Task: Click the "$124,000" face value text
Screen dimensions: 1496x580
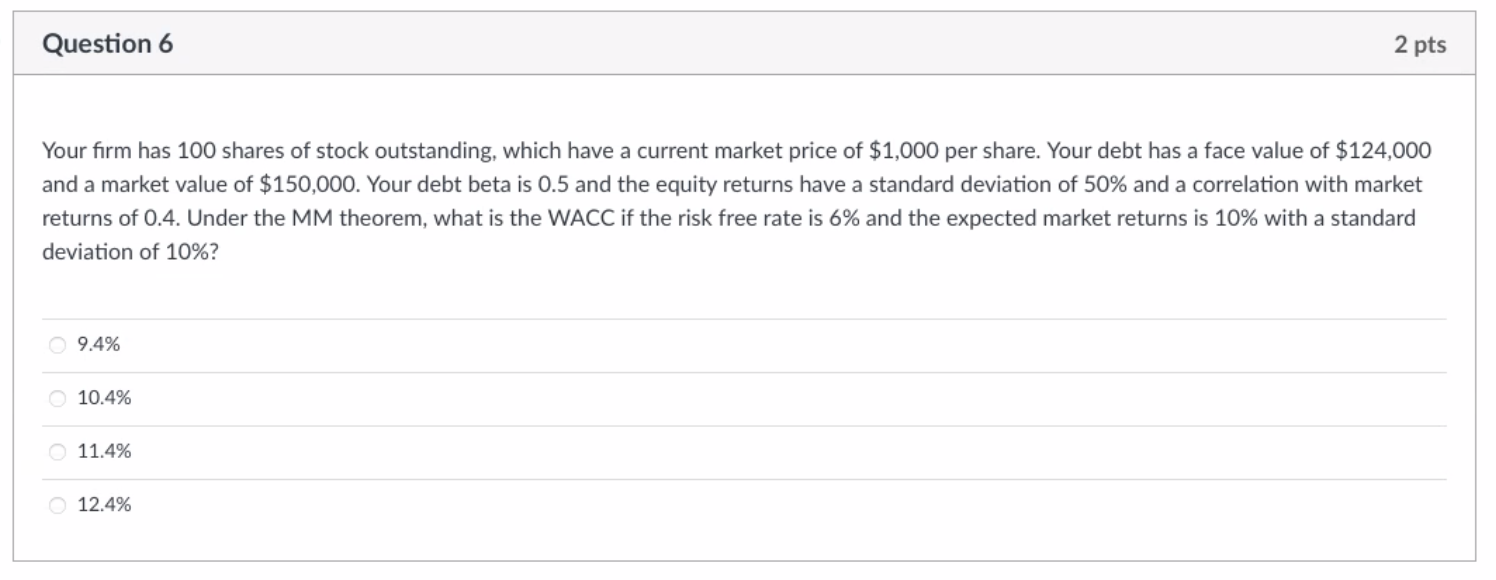Action: pos(1383,151)
